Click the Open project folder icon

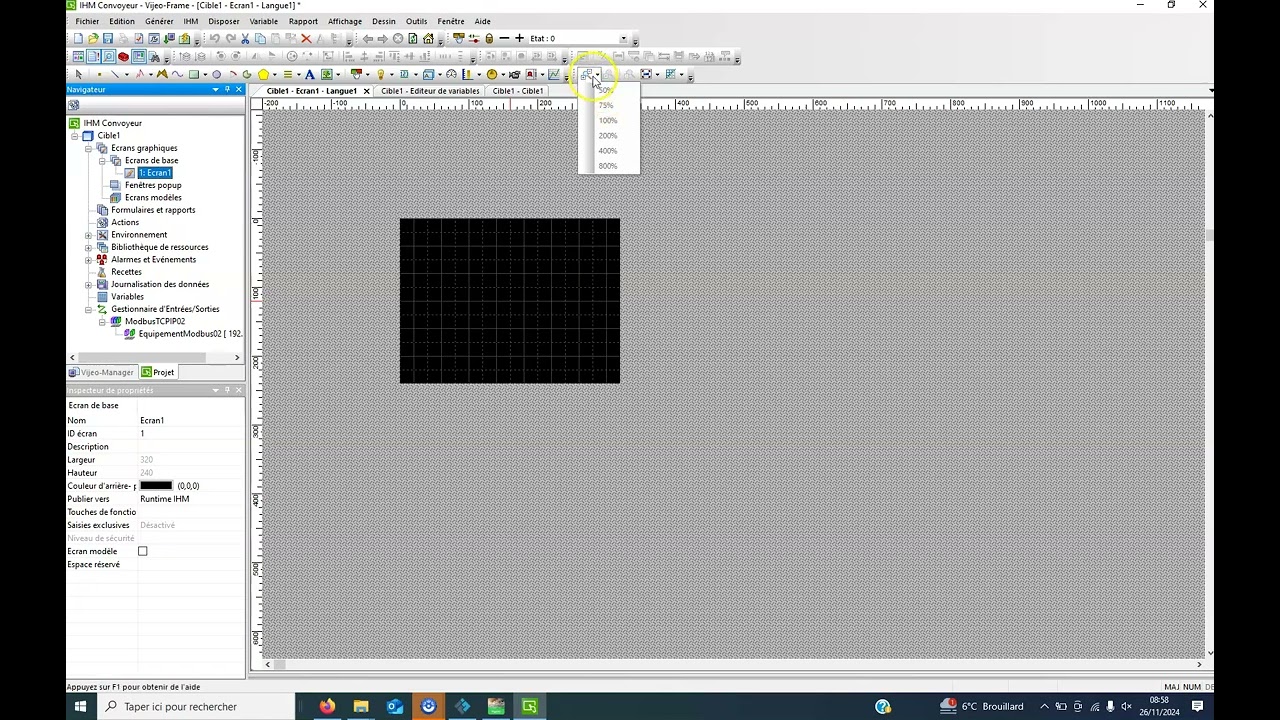coord(93,39)
